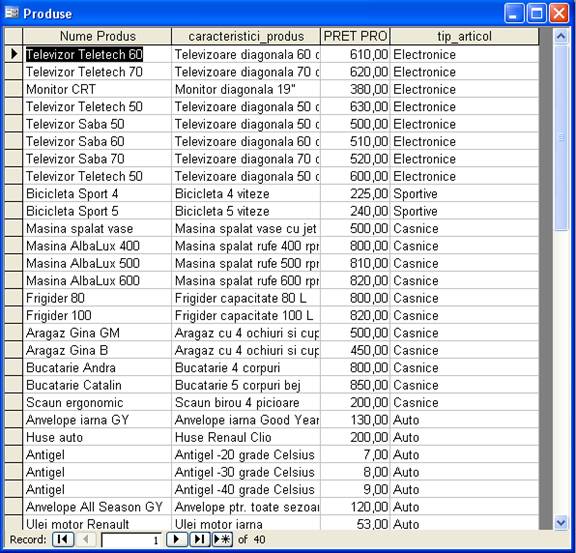Screen dimensions: 576x553
Task: Click price cell '9,00'
Action: coord(355,489)
